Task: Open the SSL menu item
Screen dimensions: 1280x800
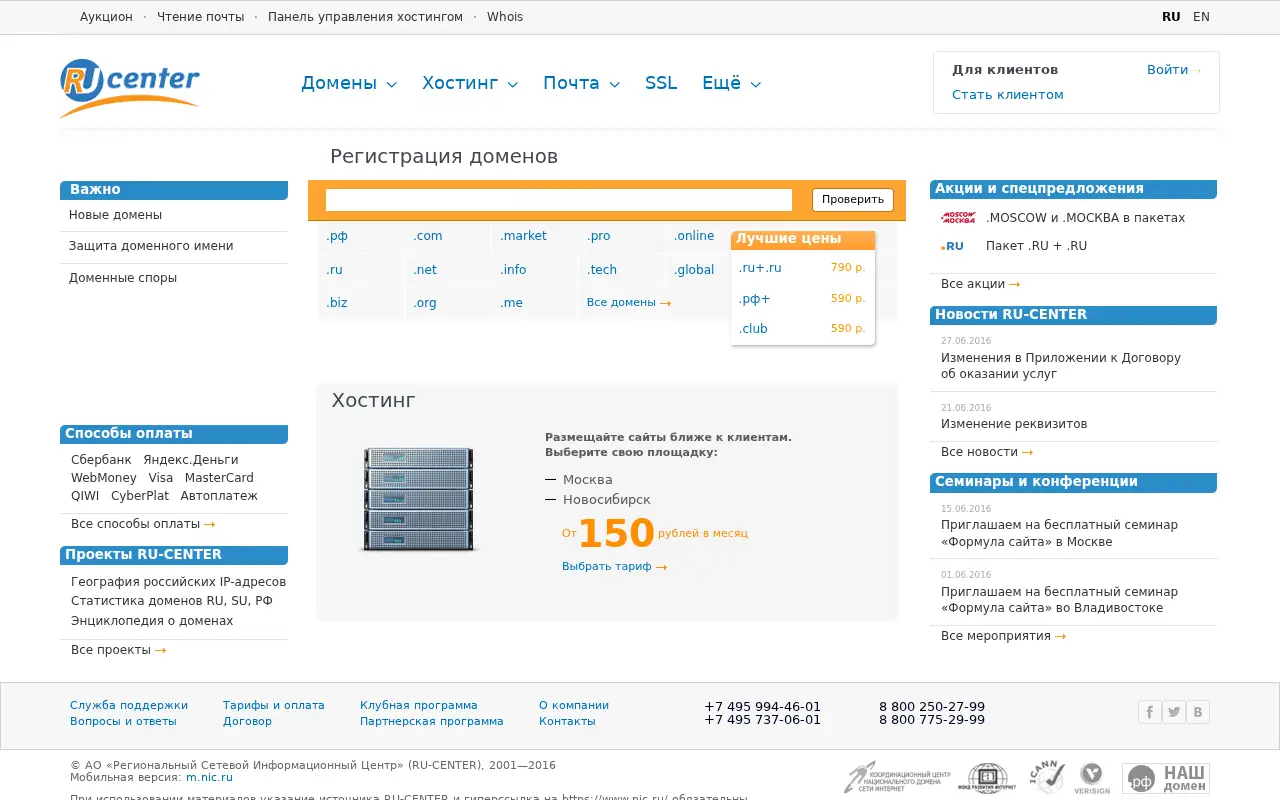Action: point(661,83)
